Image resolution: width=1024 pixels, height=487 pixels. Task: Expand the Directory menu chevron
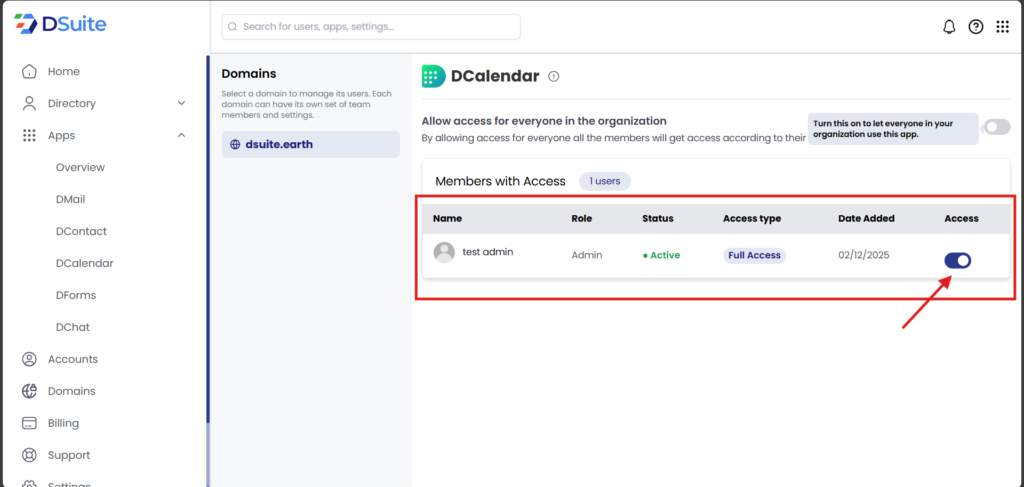pos(181,103)
